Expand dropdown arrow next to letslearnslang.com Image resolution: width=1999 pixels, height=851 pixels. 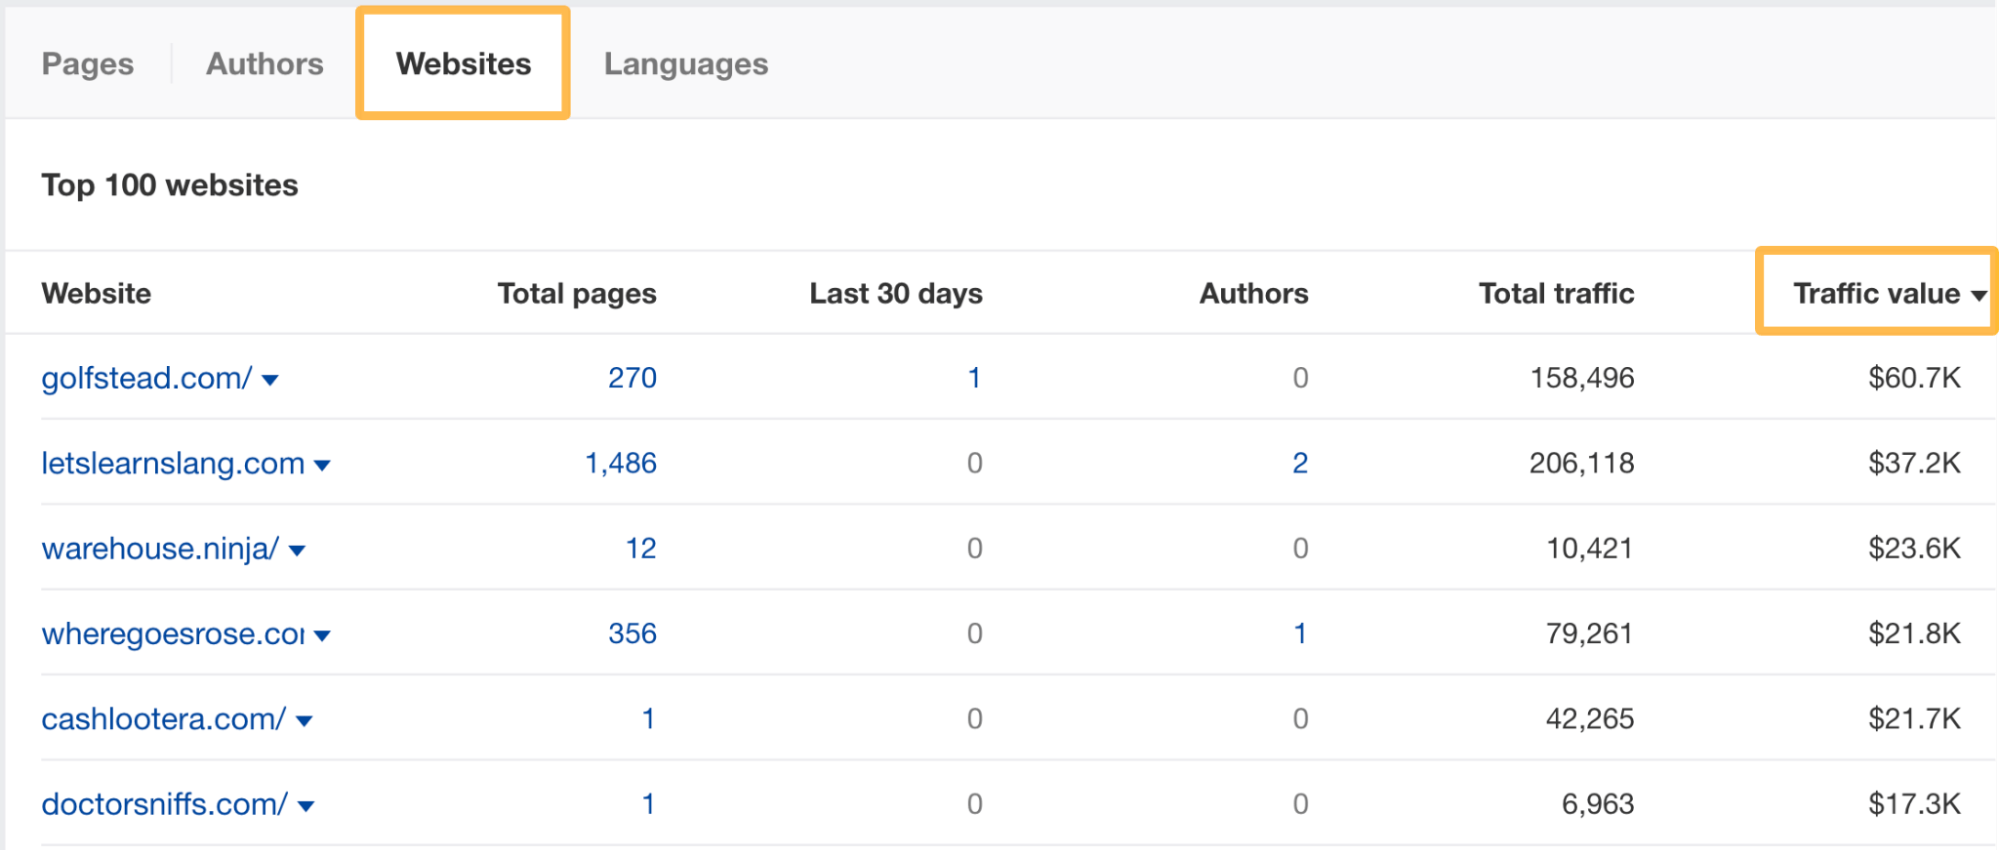coord(322,465)
